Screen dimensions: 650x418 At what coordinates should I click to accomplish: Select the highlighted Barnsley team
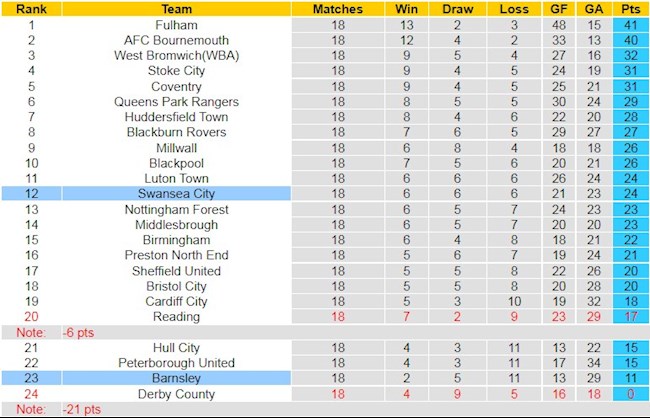pos(177,378)
